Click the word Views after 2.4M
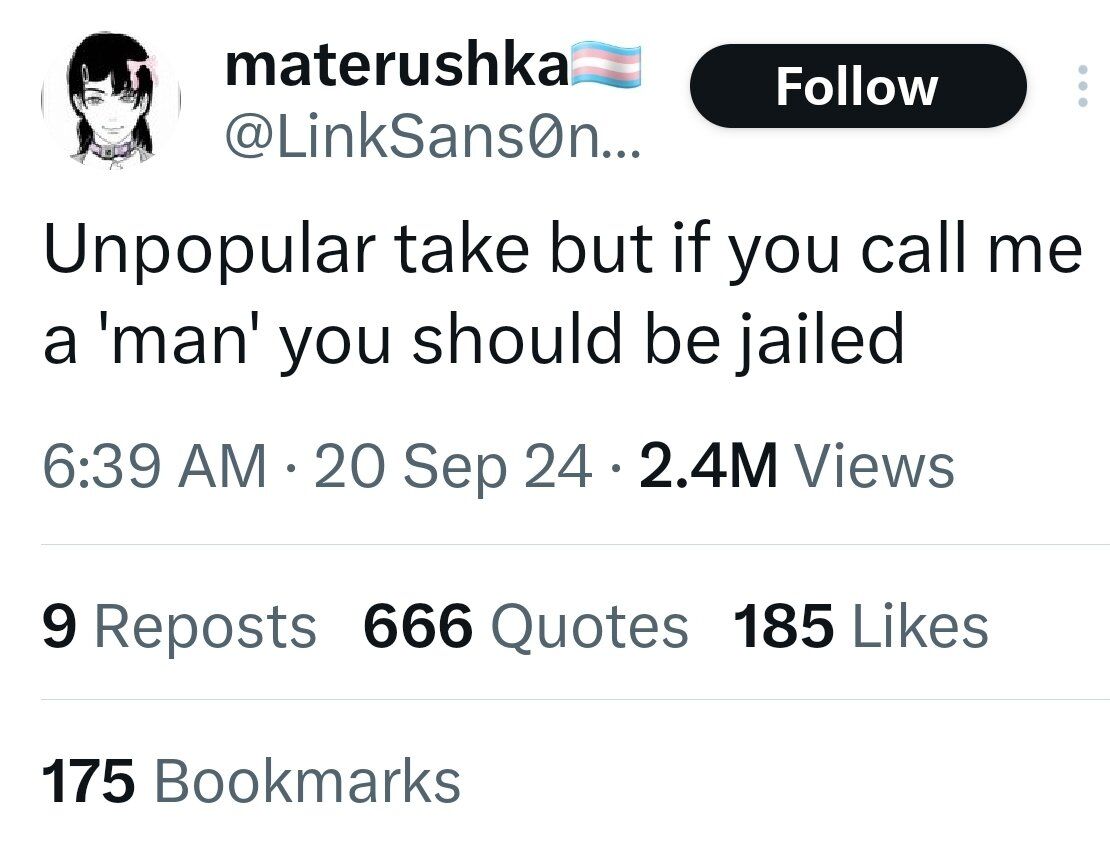1110x849 pixels. coord(876,465)
